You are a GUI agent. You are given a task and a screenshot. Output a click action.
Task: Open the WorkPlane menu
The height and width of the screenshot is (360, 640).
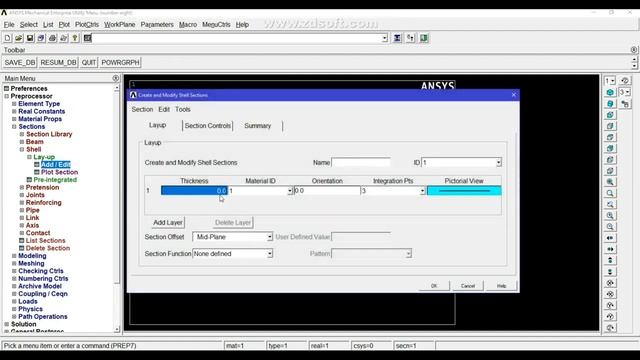120,24
